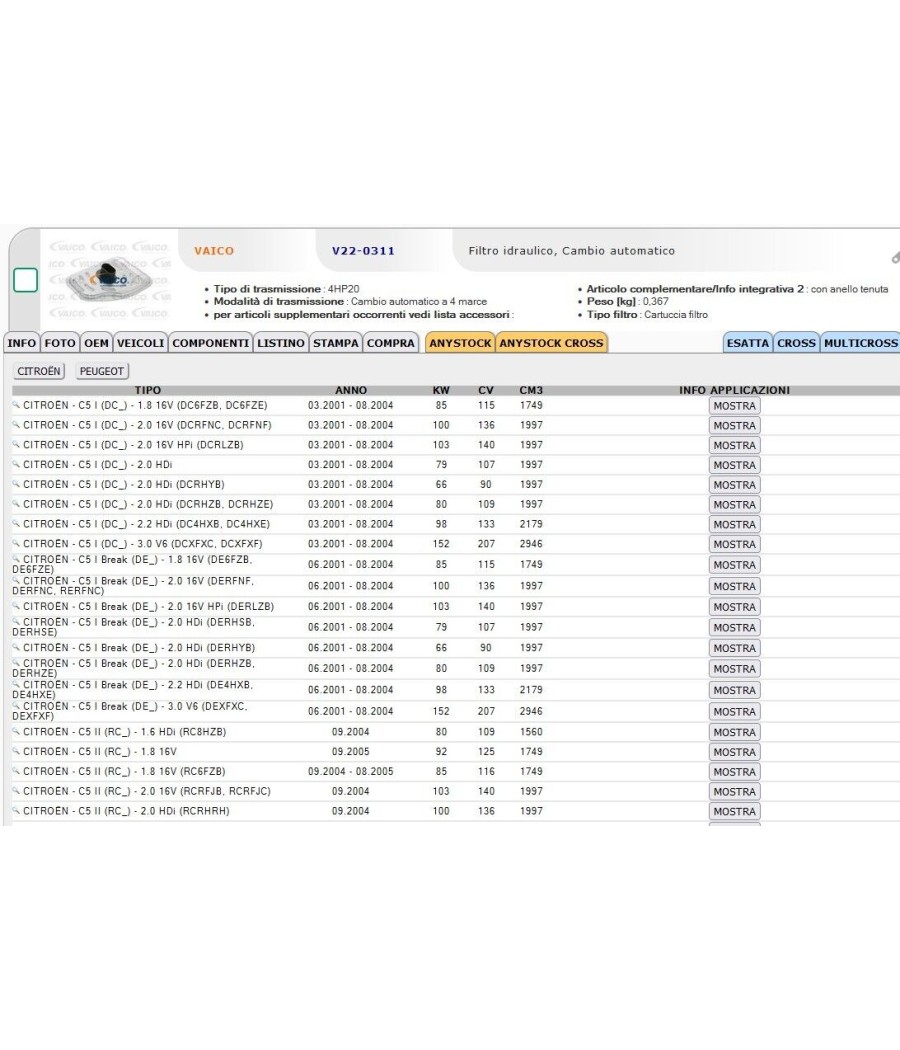Click magnifier icon for C5 I Break 3.0 V6 (DEXFXC)
Viewport: 900px width, 1050px height.
pyautogui.click(x=16, y=706)
